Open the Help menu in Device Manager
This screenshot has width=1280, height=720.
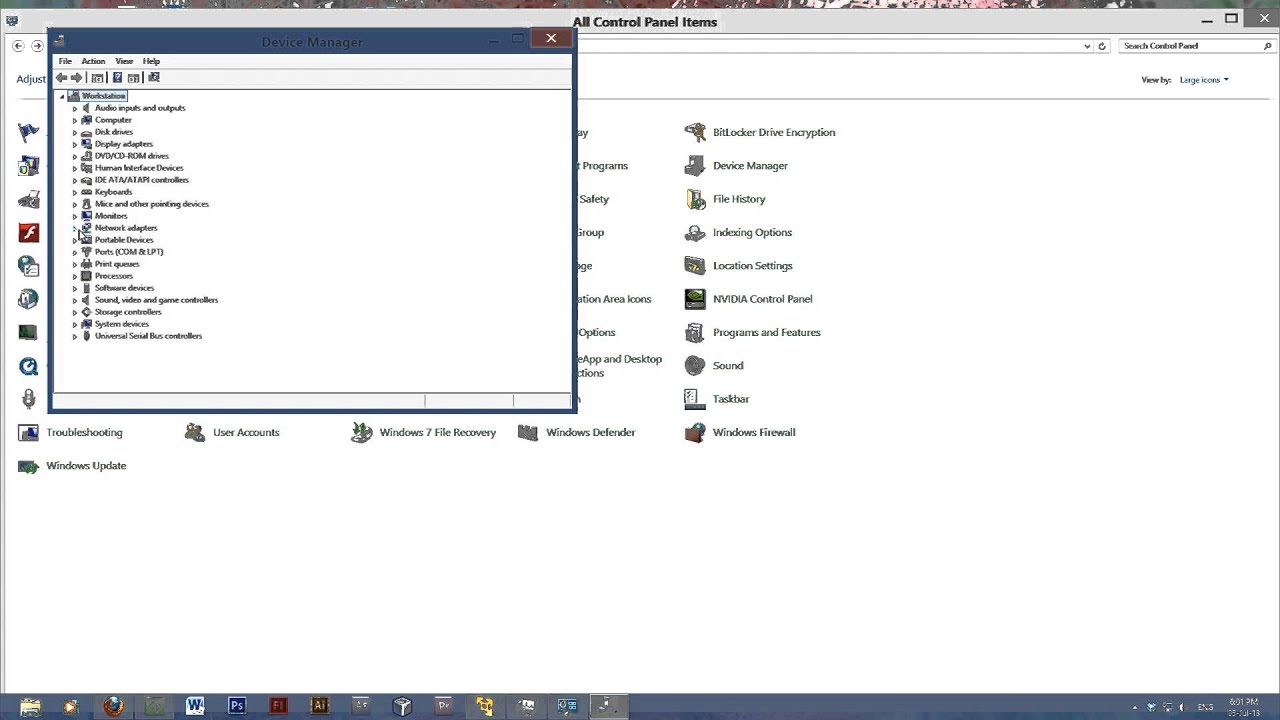click(x=151, y=61)
